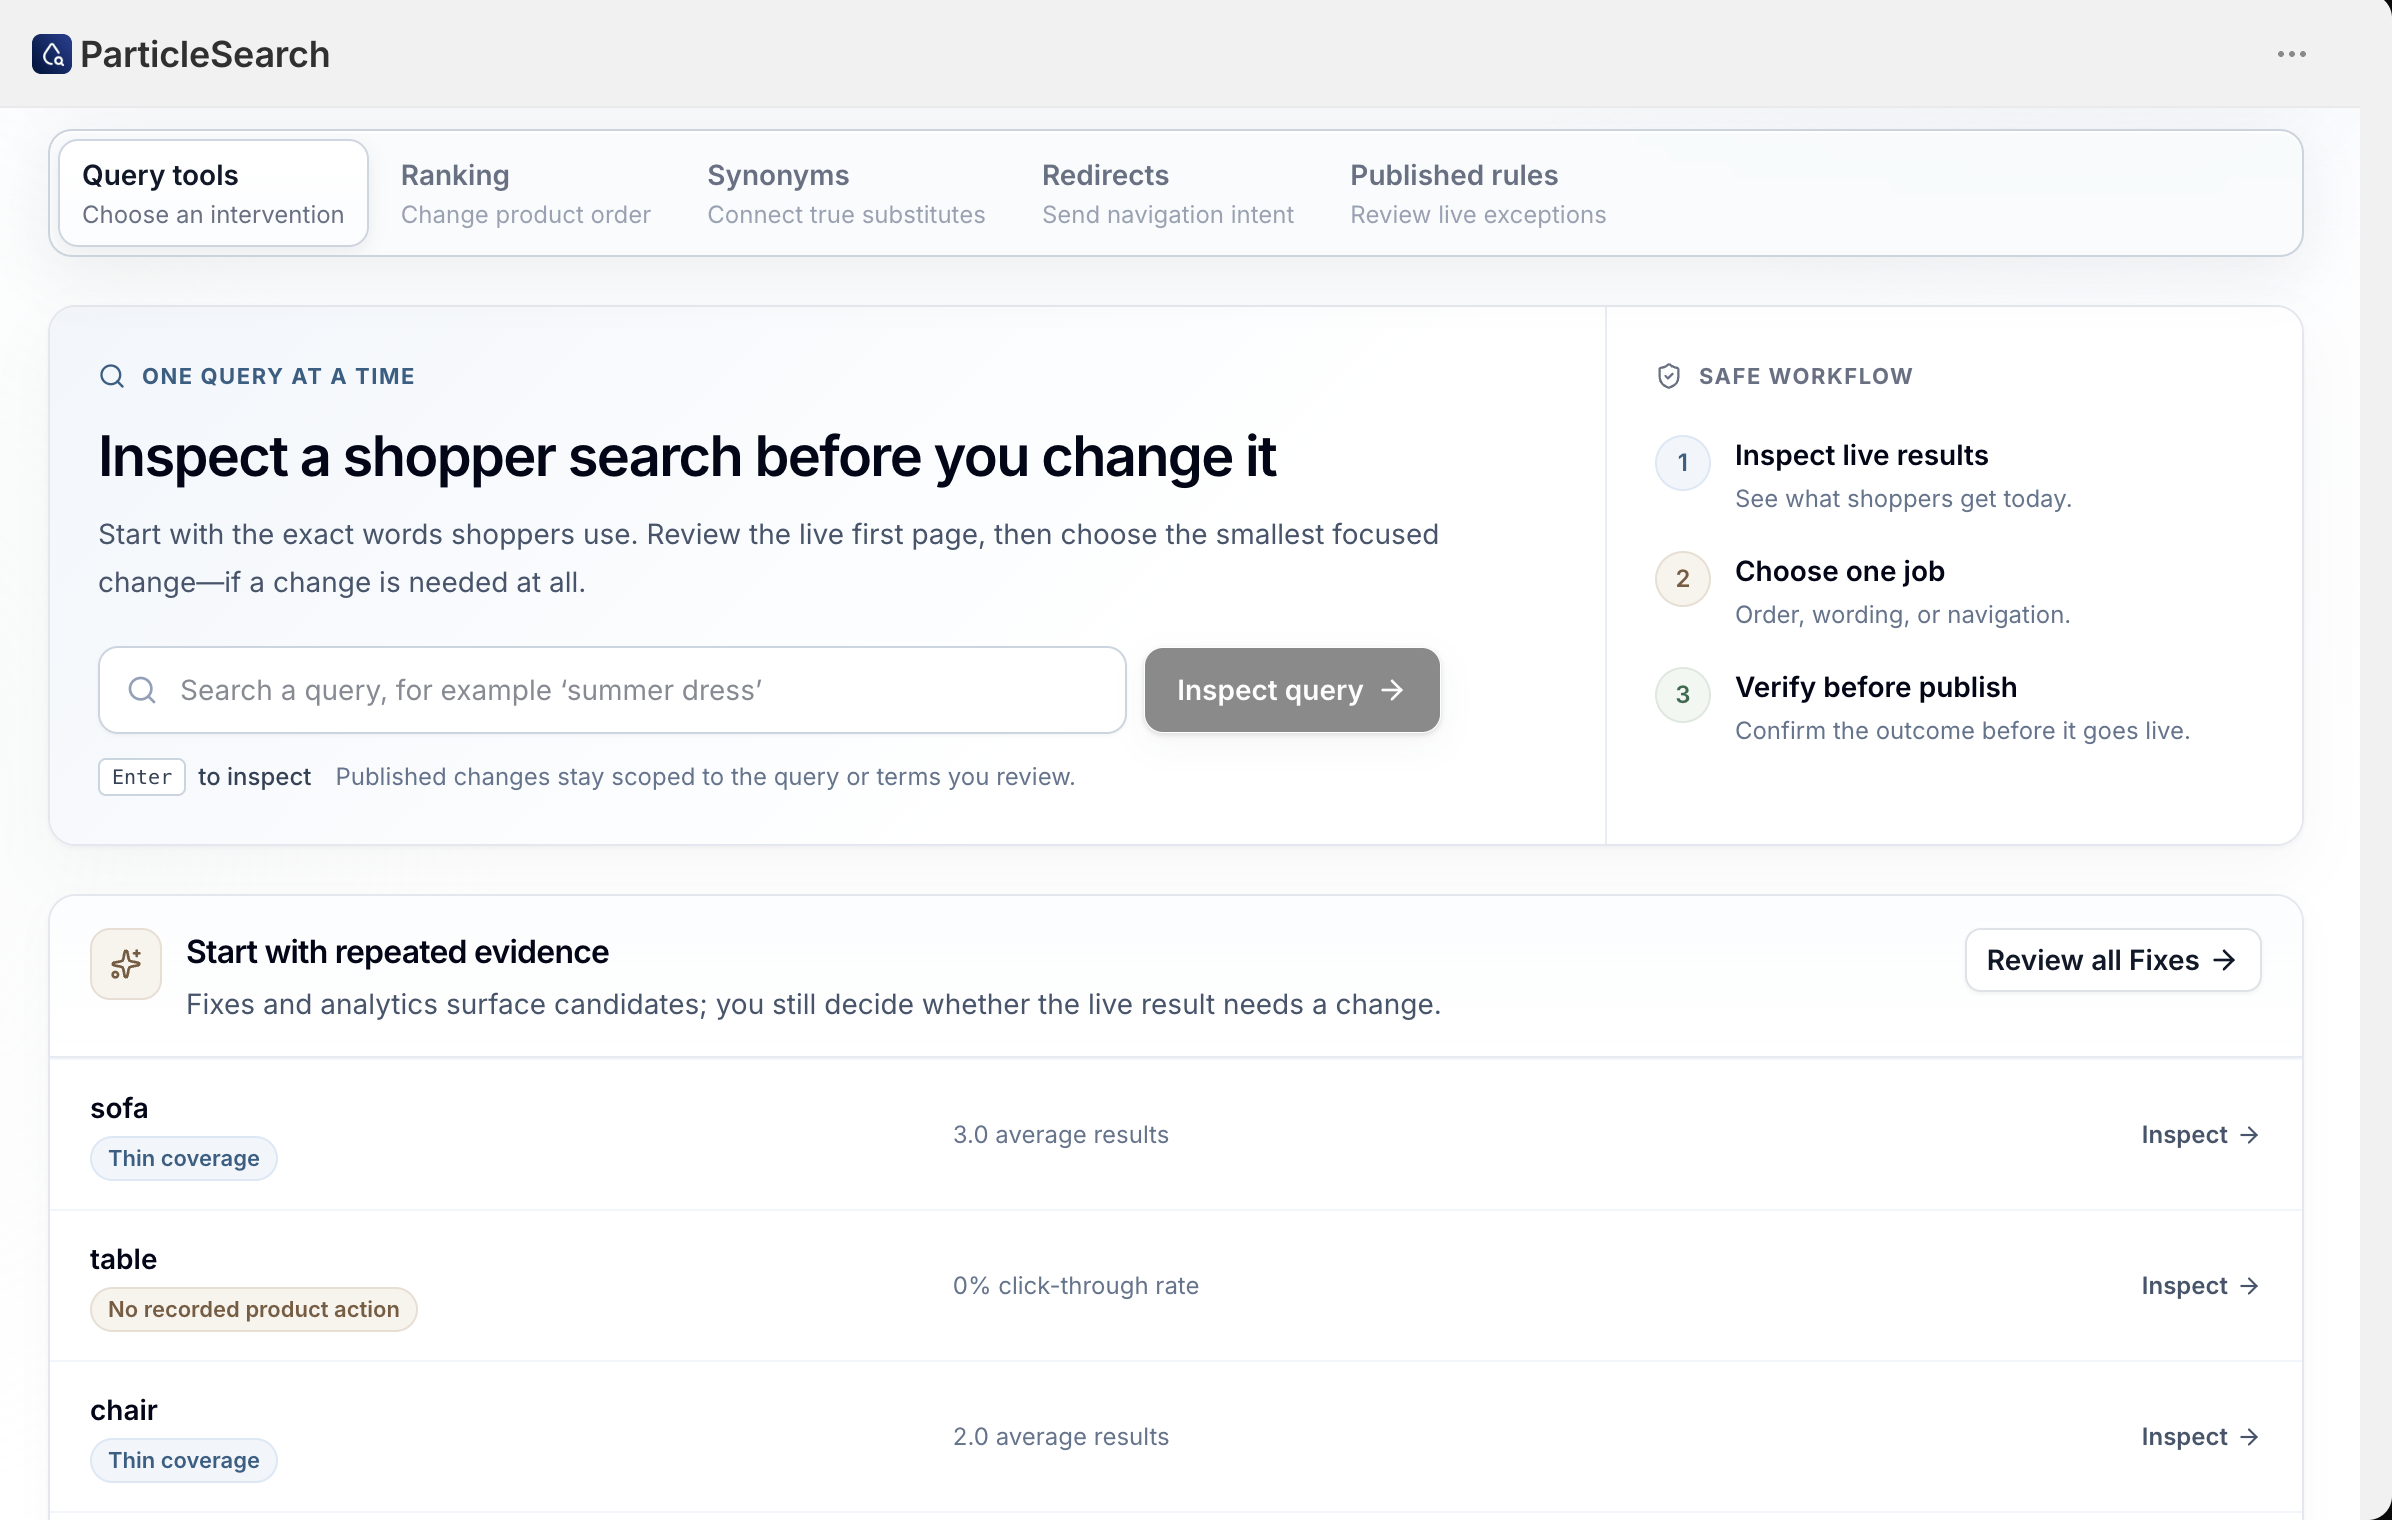The height and width of the screenshot is (1520, 2392).
Task: Click the Verify before publish heading
Action: point(1876,687)
